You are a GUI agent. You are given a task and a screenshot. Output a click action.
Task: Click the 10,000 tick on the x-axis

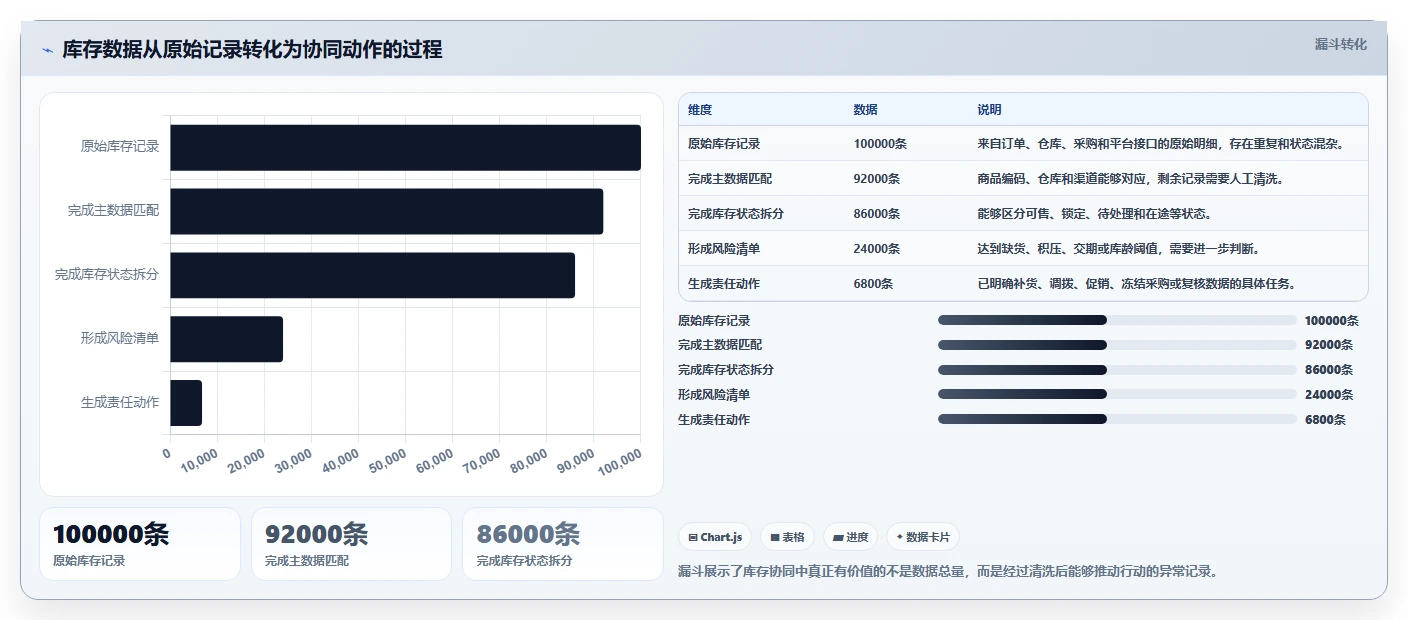(x=199, y=460)
